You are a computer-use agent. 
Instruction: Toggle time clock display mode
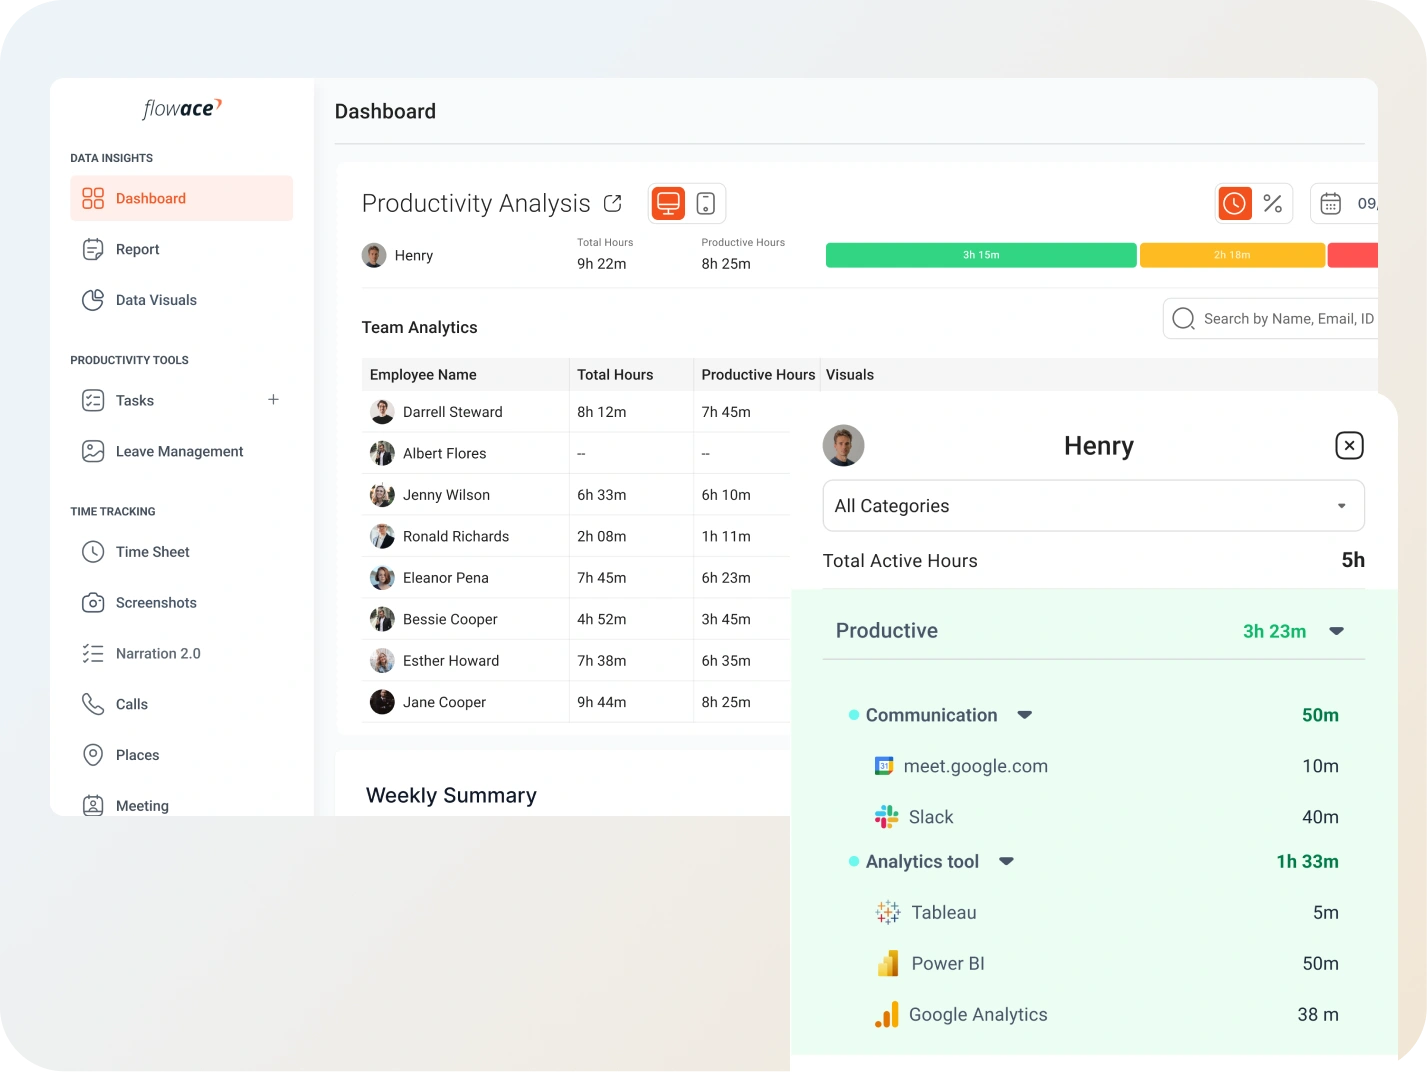[1235, 204]
